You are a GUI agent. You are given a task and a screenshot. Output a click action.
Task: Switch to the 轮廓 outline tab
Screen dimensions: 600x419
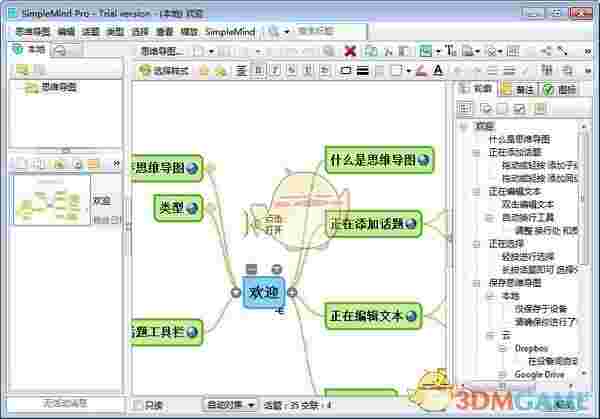click(476, 89)
